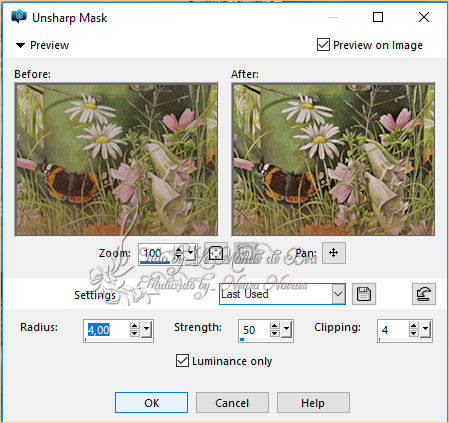Open the Zoom slider dropdown arrow

coord(190,253)
